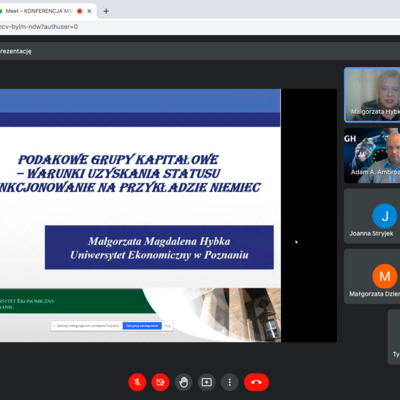Open a new browser tab
Screen dimensions: 400x400
click(x=106, y=11)
